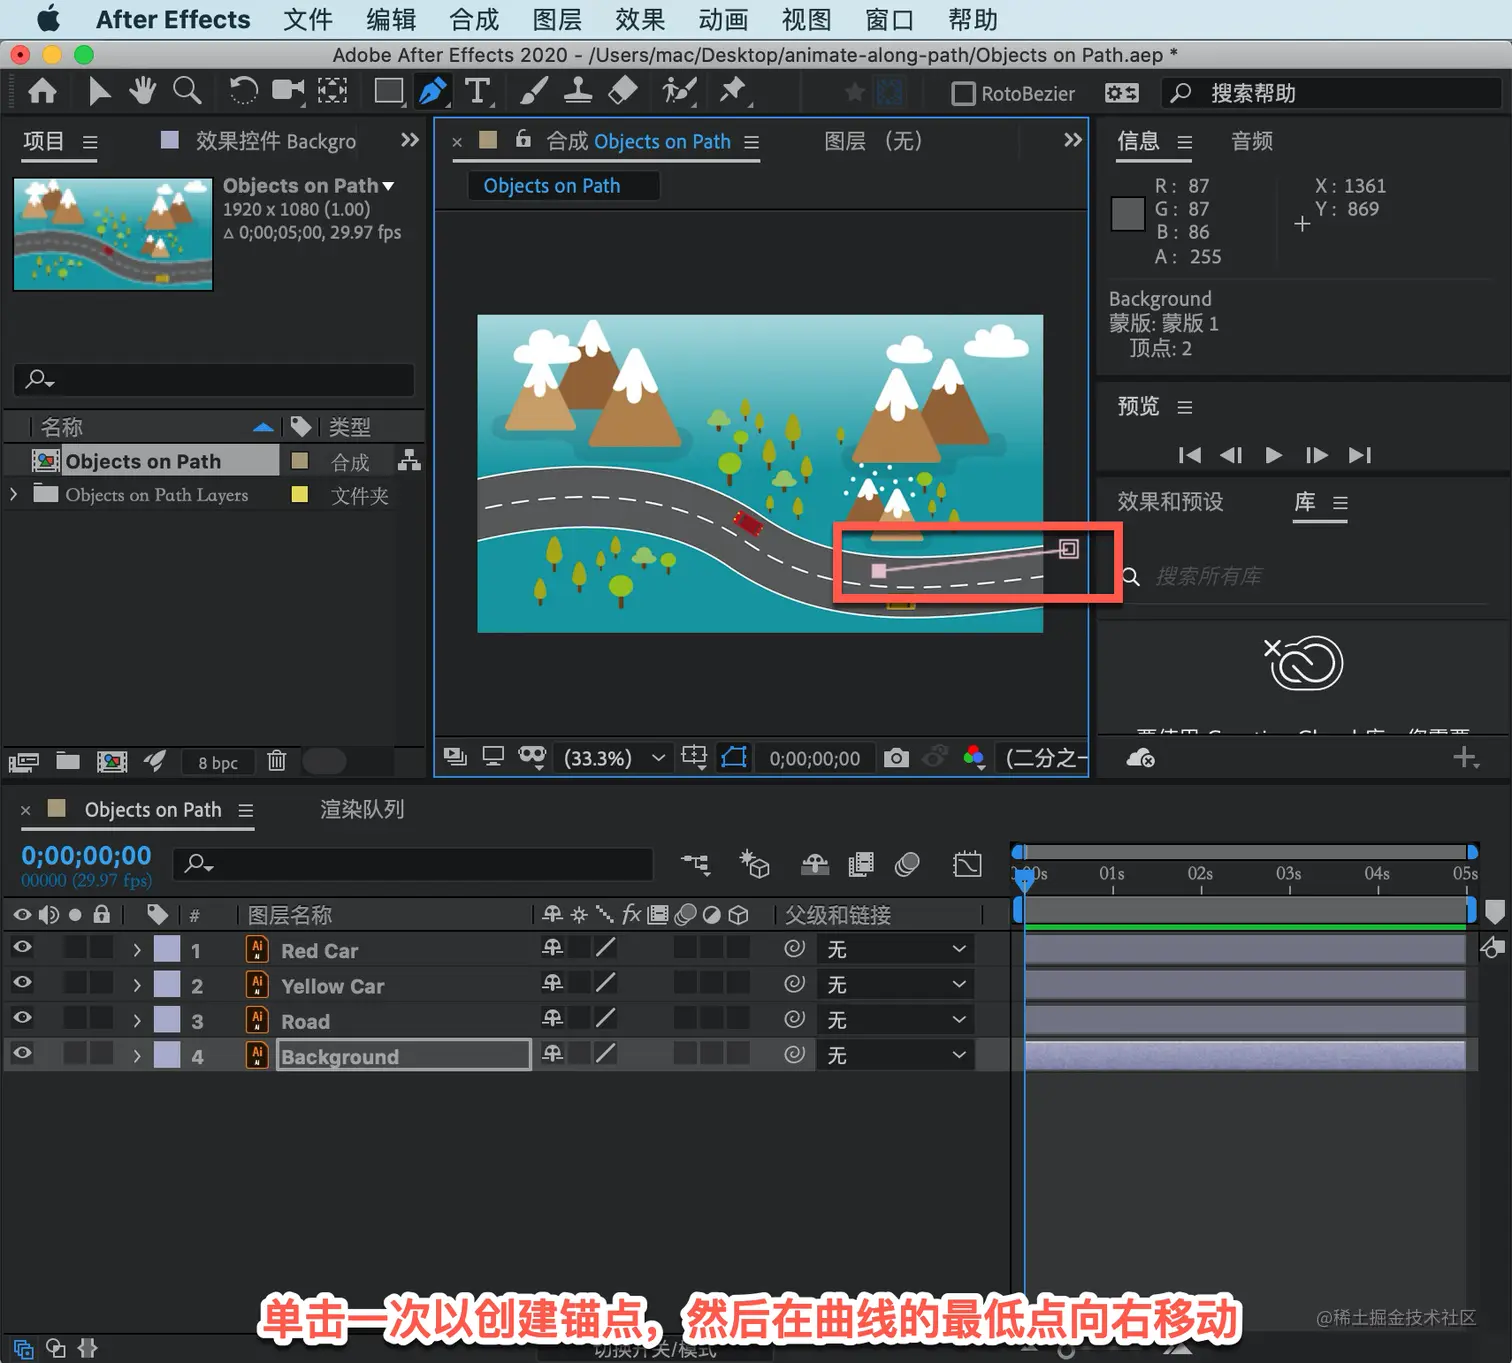Jump to the first frame in preview
The height and width of the screenshot is (1363, 1512).
point(1189,455)
